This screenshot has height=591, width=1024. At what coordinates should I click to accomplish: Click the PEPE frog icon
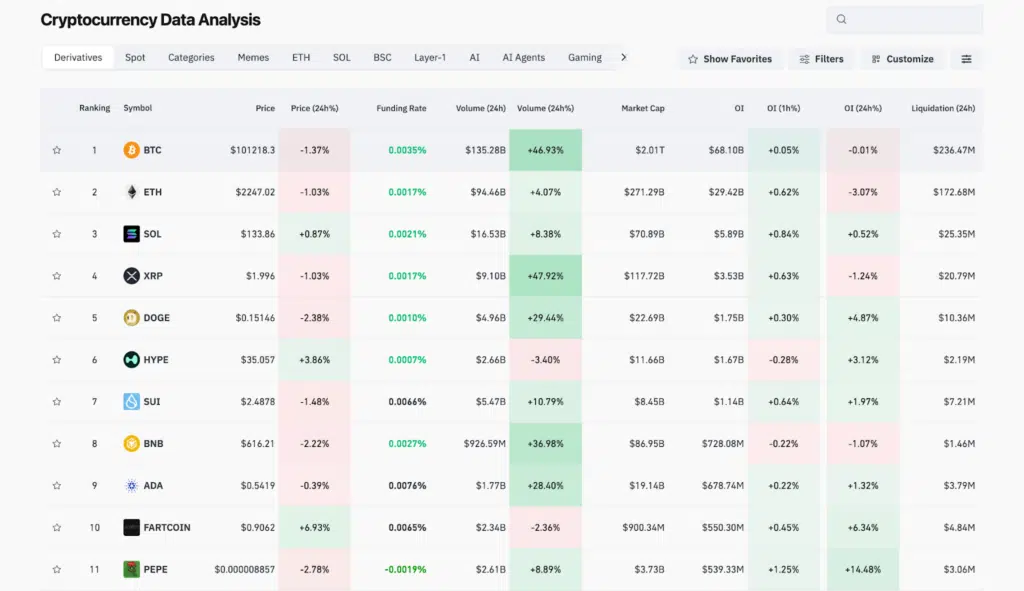(x=131, y=569)
